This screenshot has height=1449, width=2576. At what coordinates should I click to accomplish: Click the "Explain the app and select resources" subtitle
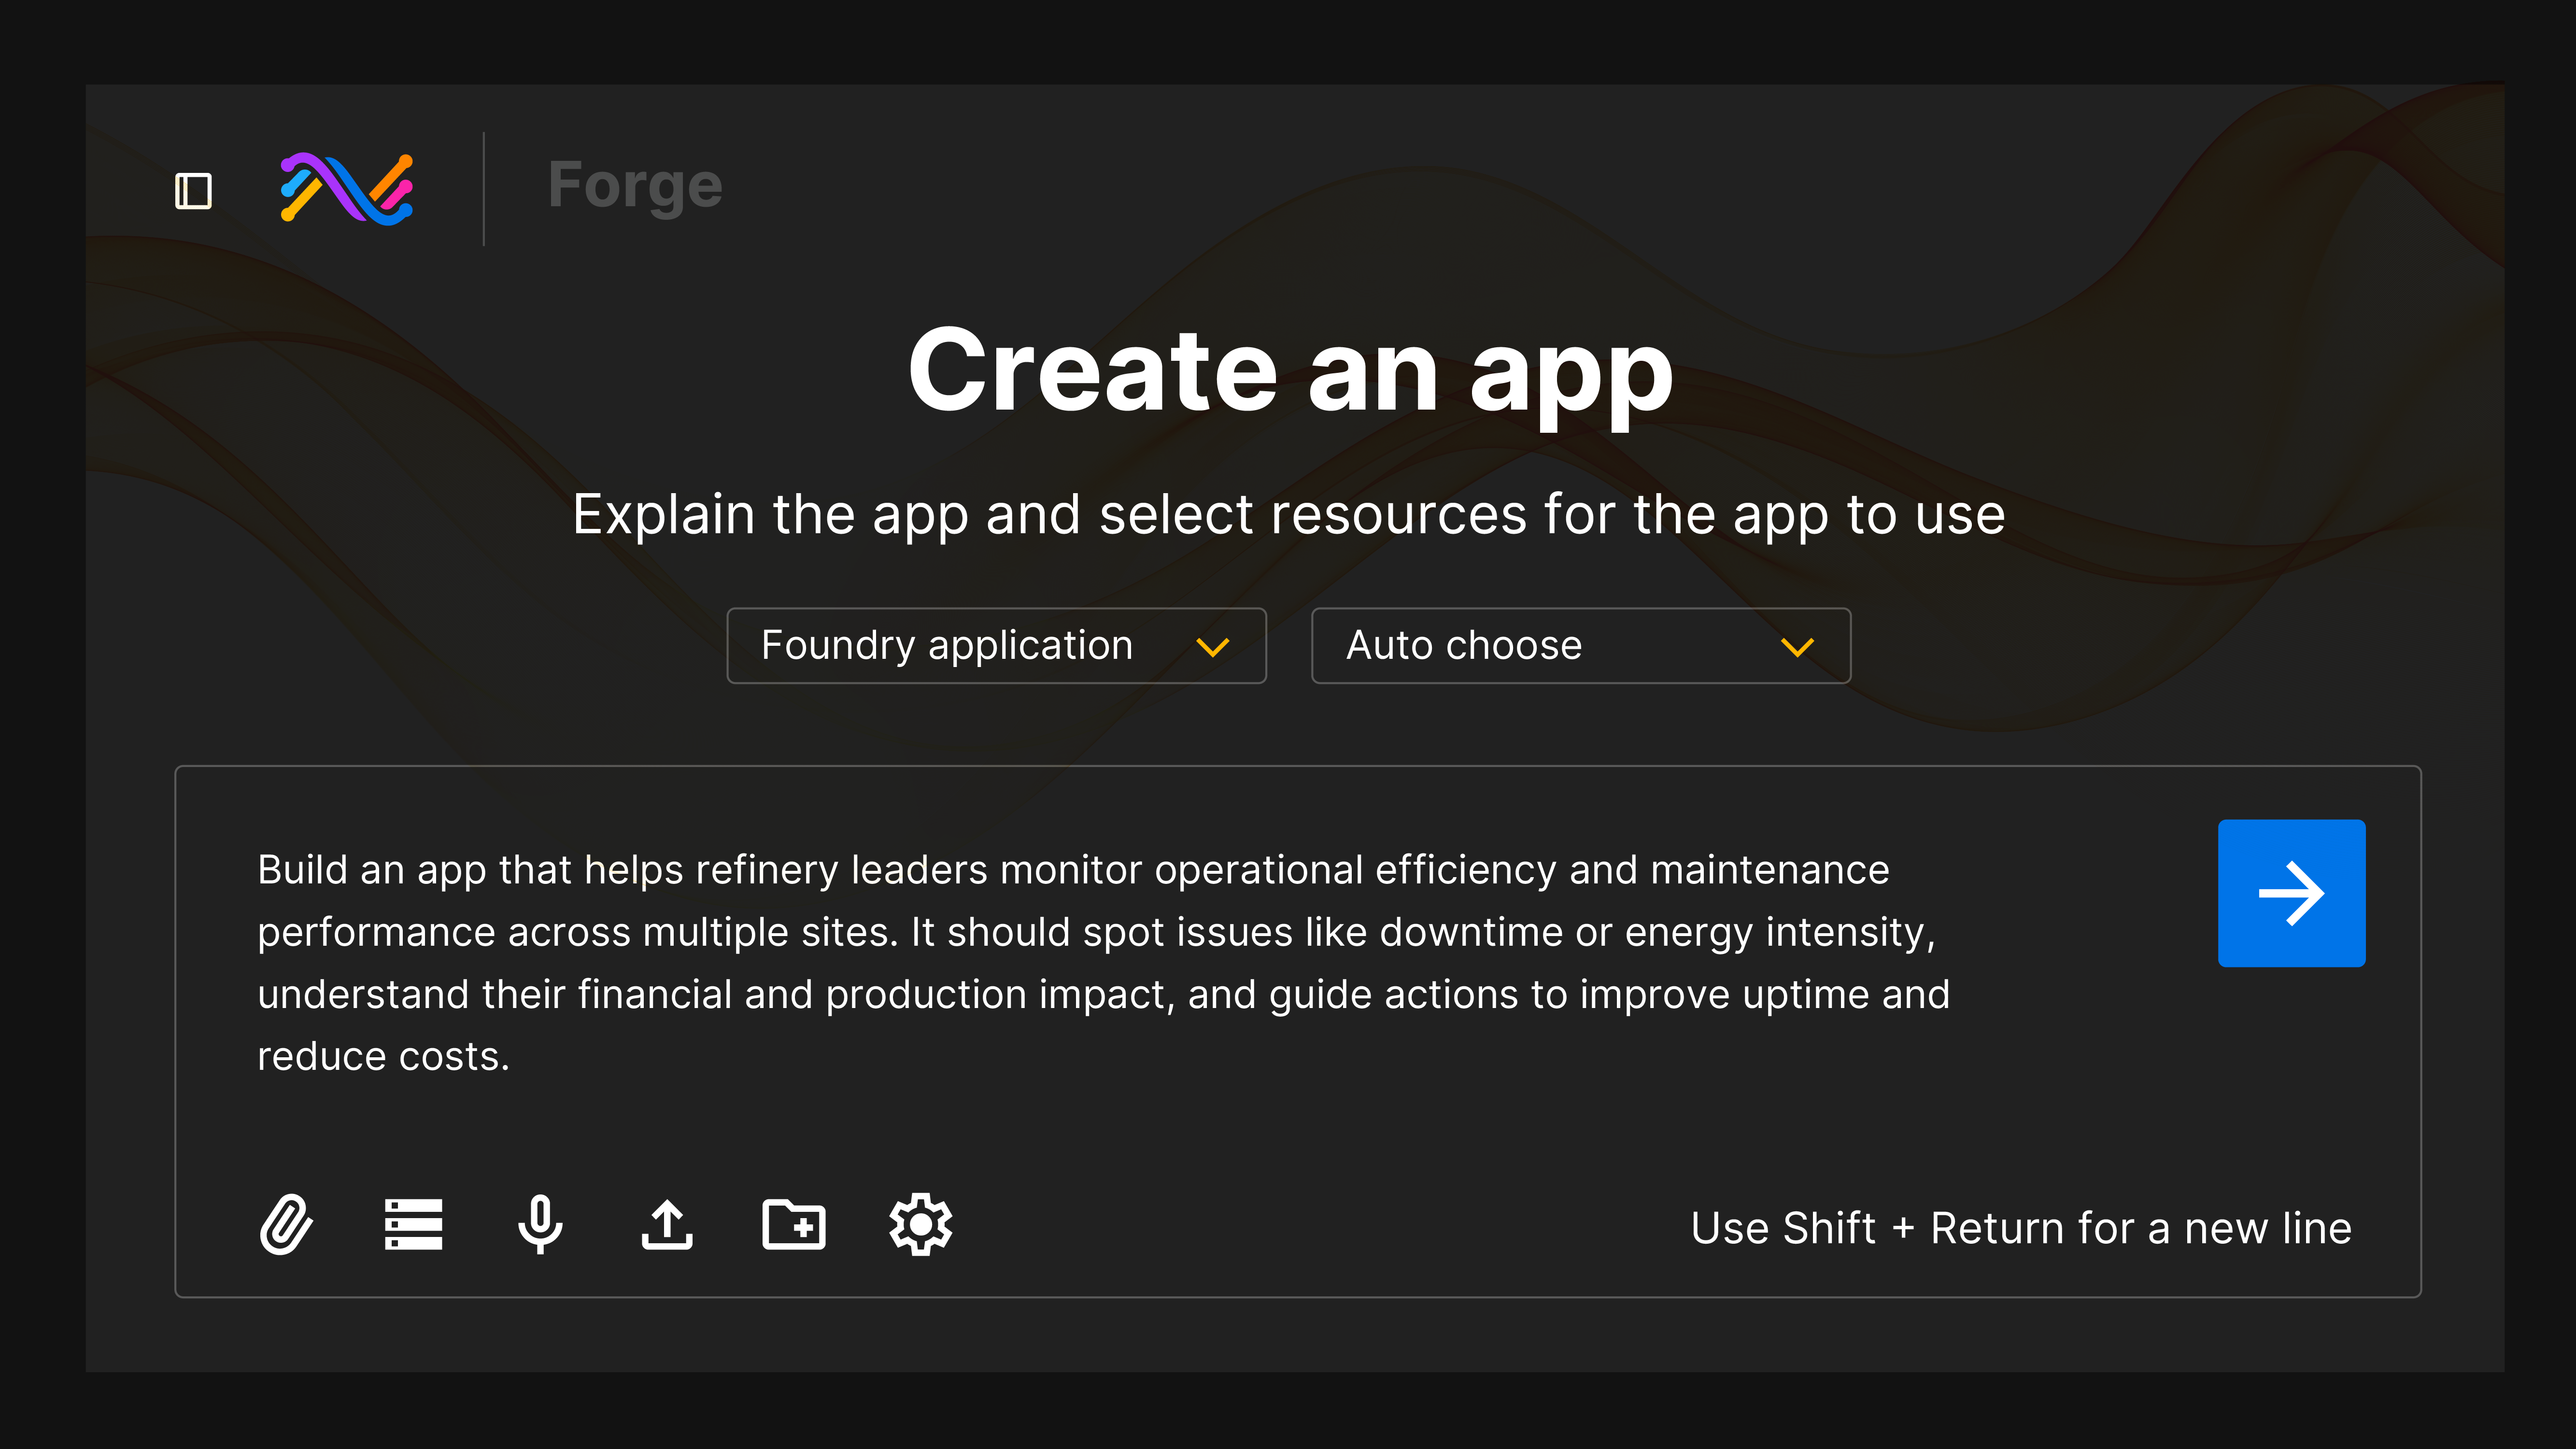point(1288,515)
